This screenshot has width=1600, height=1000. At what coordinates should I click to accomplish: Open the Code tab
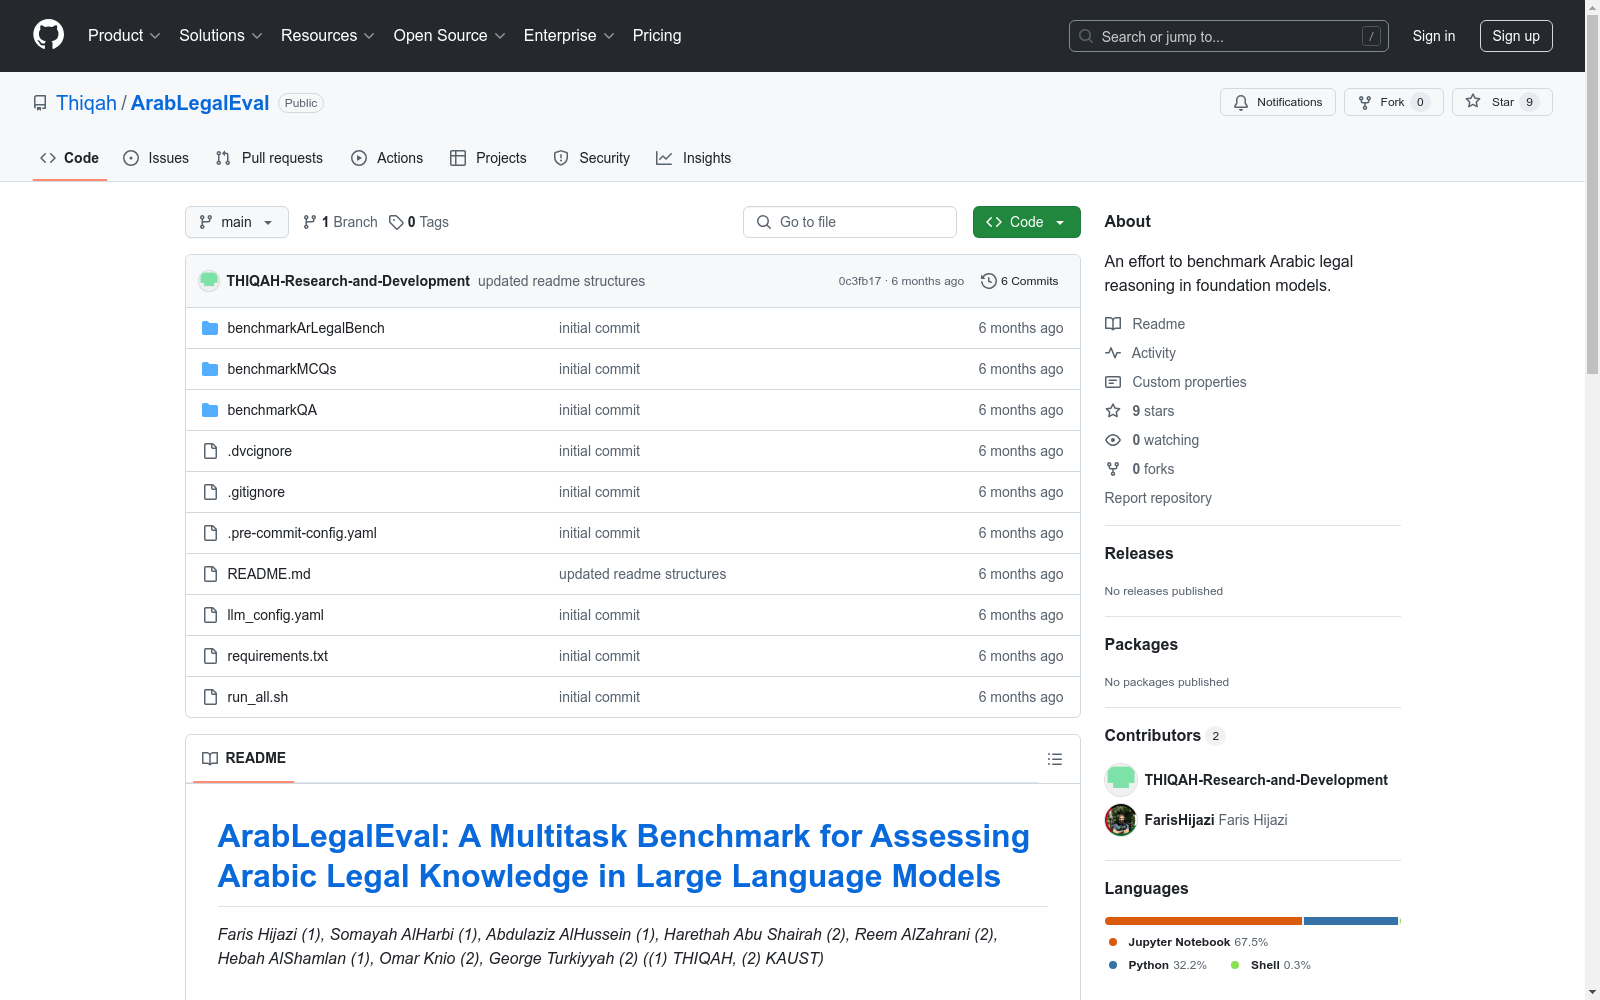coord(70,158)
